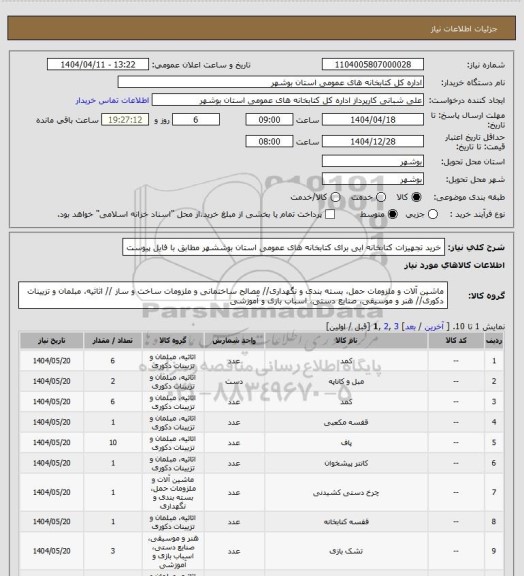Click the response deadline date 1404/04/18
The height and width of the screenshot is (576, 524).
point(373,120)
